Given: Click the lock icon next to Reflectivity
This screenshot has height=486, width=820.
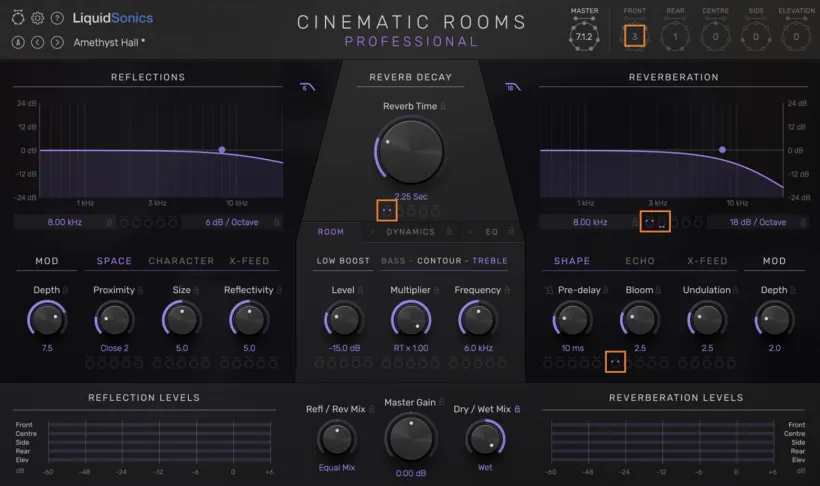Looking at the screenshot, I should click(279, 290).
